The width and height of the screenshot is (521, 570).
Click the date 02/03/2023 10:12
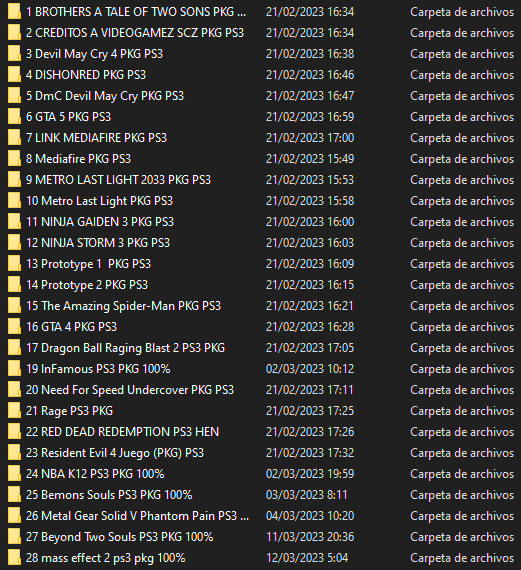pyautogui.click(x=310, y=369)
